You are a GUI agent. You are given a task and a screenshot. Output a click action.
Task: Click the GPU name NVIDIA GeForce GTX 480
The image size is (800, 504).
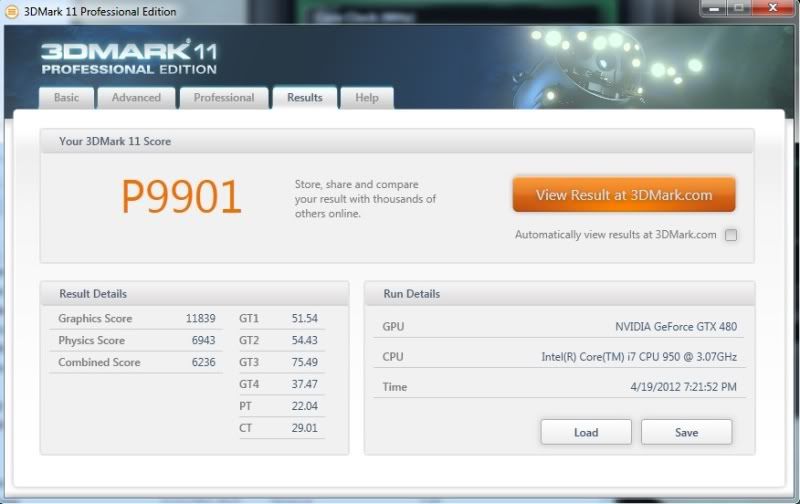(676, 326)
